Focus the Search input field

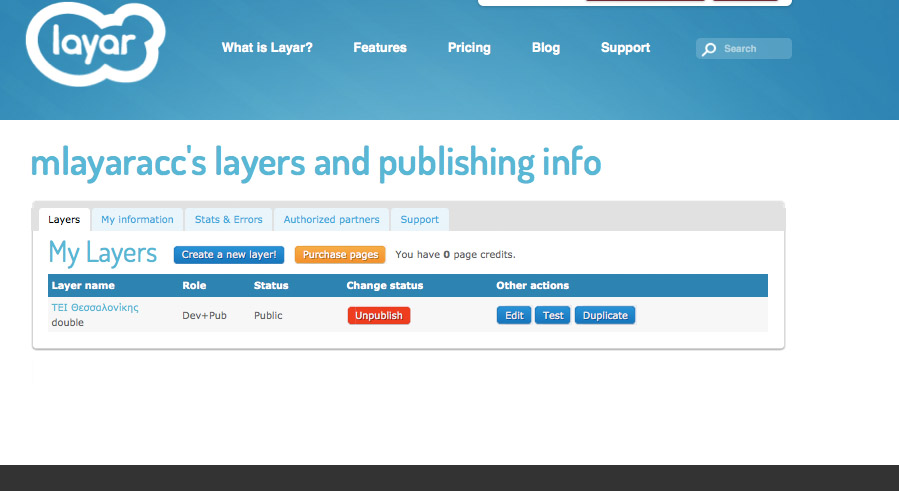[744, 49]
